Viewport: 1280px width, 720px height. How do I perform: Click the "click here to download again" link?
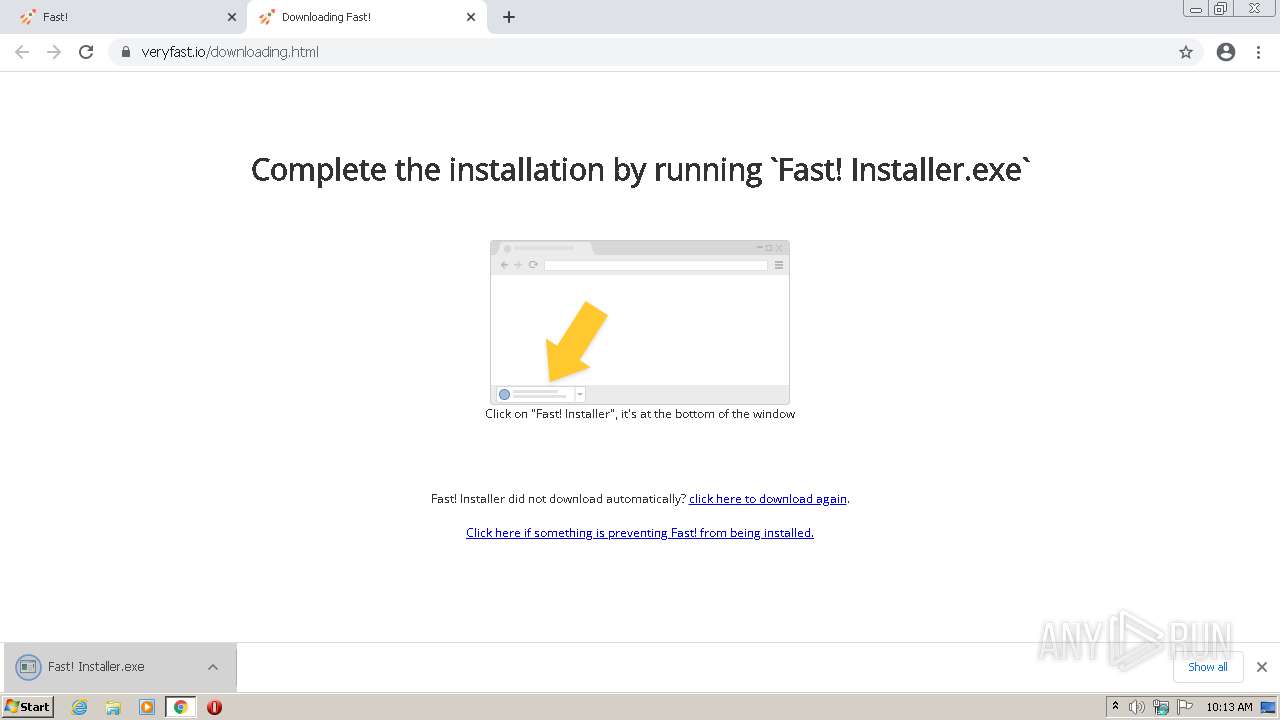tap(768, 499)
